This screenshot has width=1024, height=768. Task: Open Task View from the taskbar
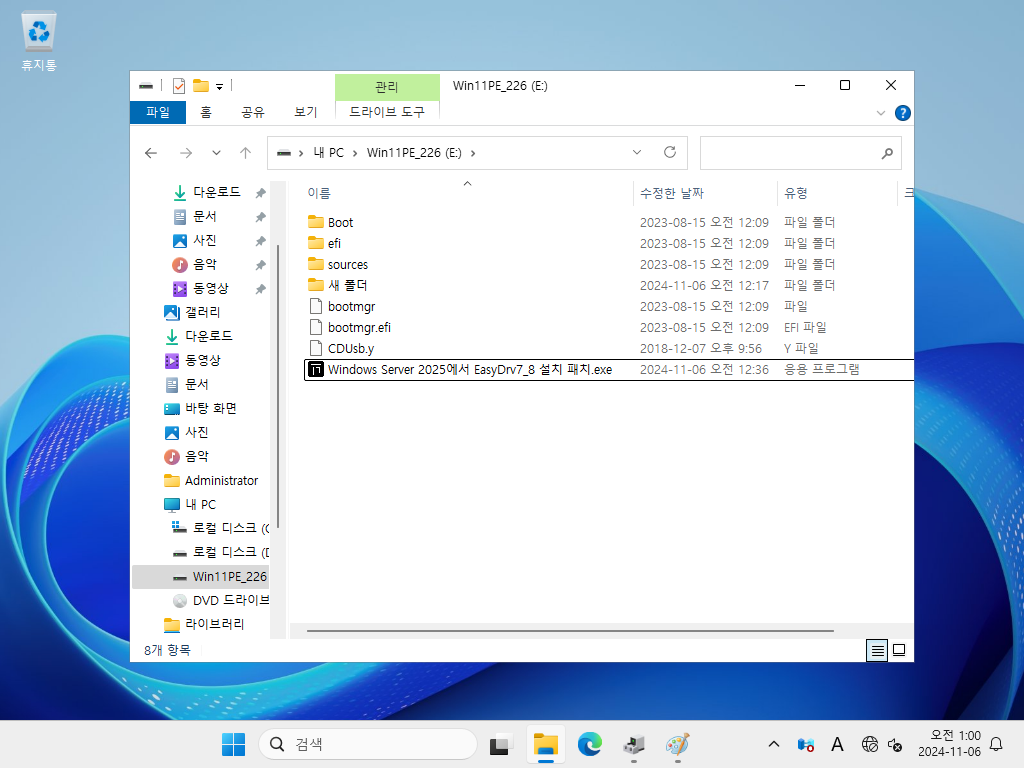[500, 744]
